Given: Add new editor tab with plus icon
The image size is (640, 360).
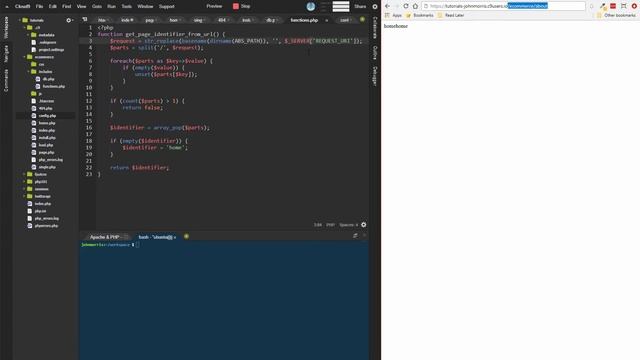Looking at the screenshot, I should point(362,20).
